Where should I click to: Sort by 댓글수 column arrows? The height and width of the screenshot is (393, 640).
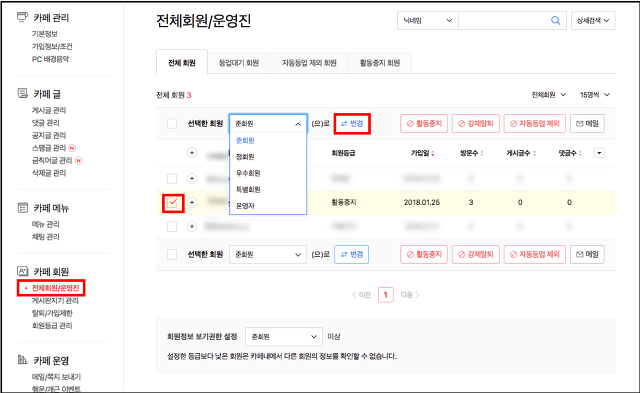(x=580, y=153)
